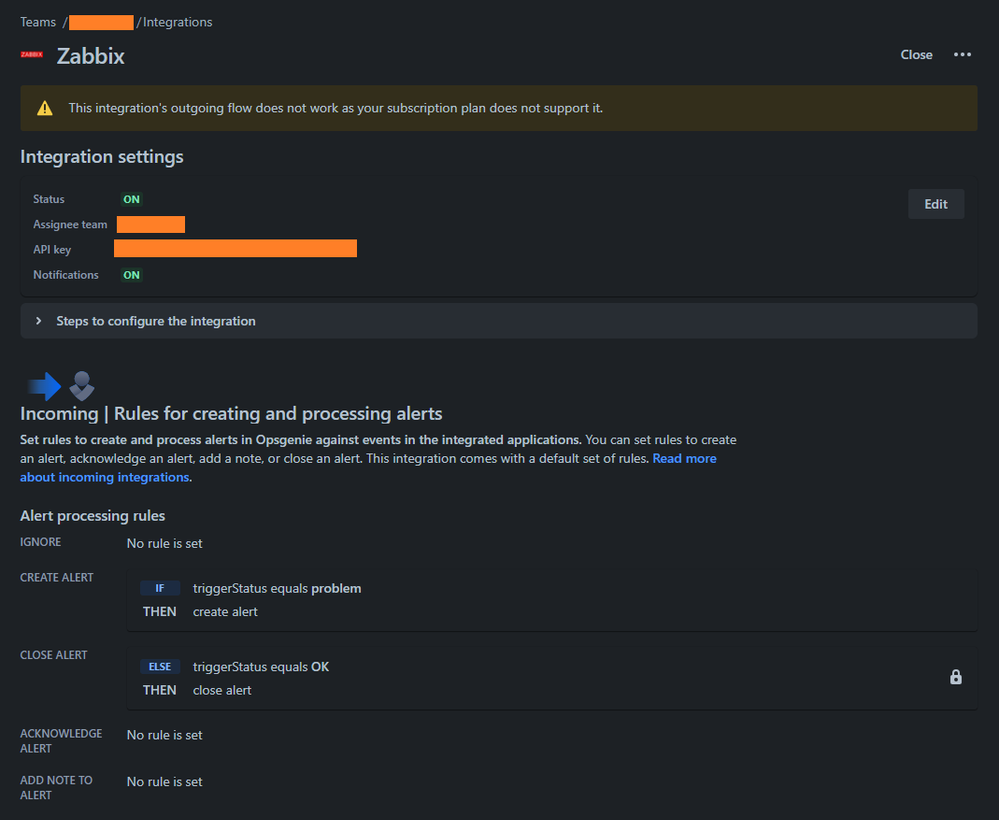The width and height of the screenshot is (999, 820).
Task: Click 'No rule is set' beside ACKNOWLEDGE ALERT
Action: (164, 735)
